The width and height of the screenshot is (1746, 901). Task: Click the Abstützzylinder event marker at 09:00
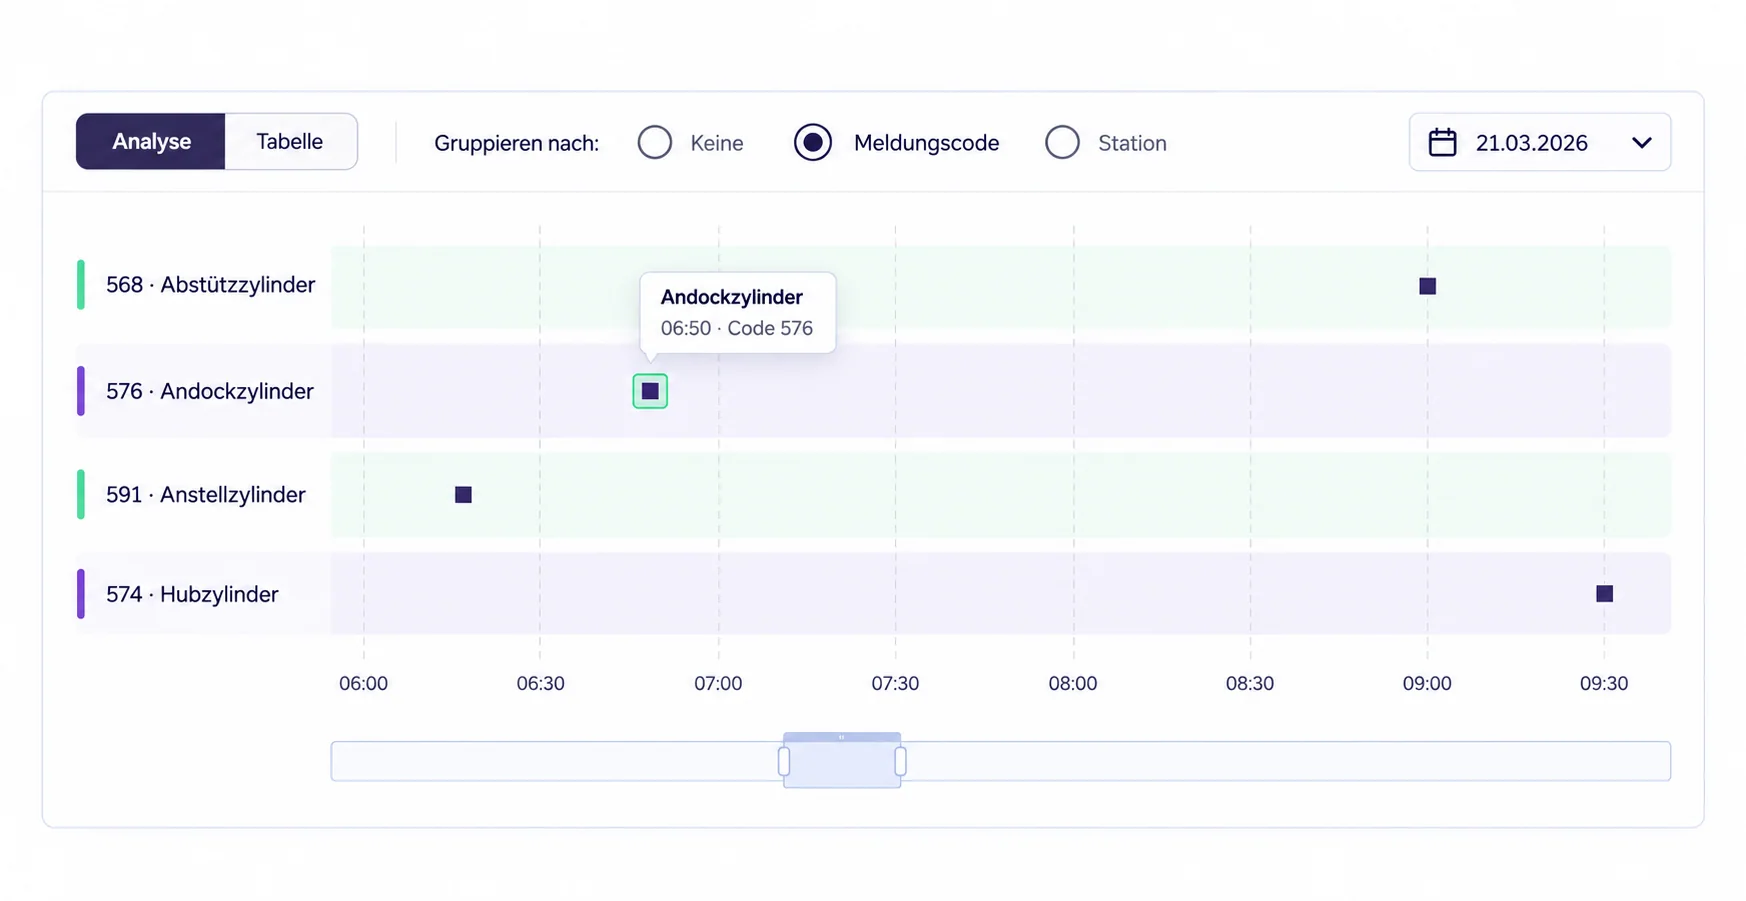1427,286
